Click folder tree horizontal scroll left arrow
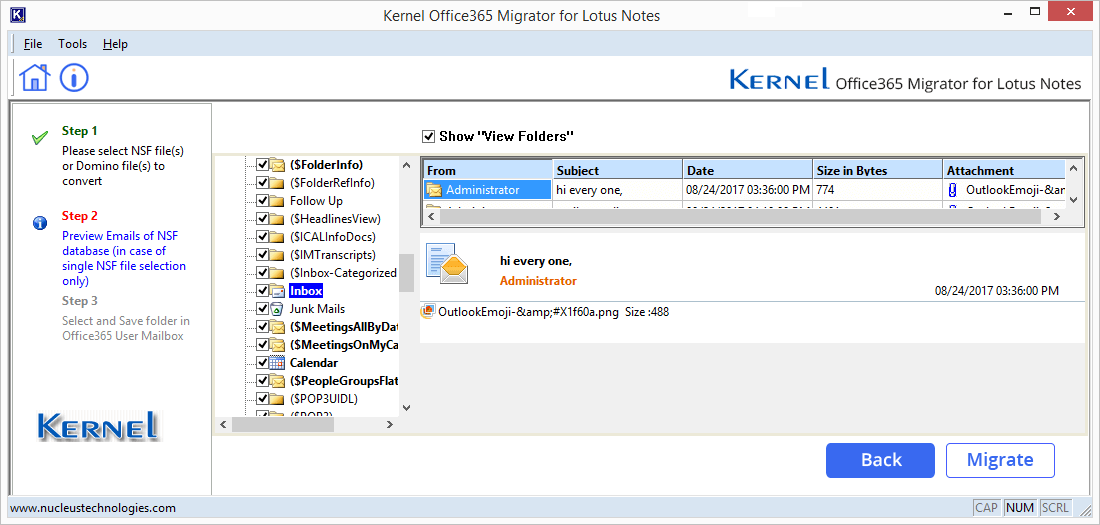 click(x=222, y=424)
